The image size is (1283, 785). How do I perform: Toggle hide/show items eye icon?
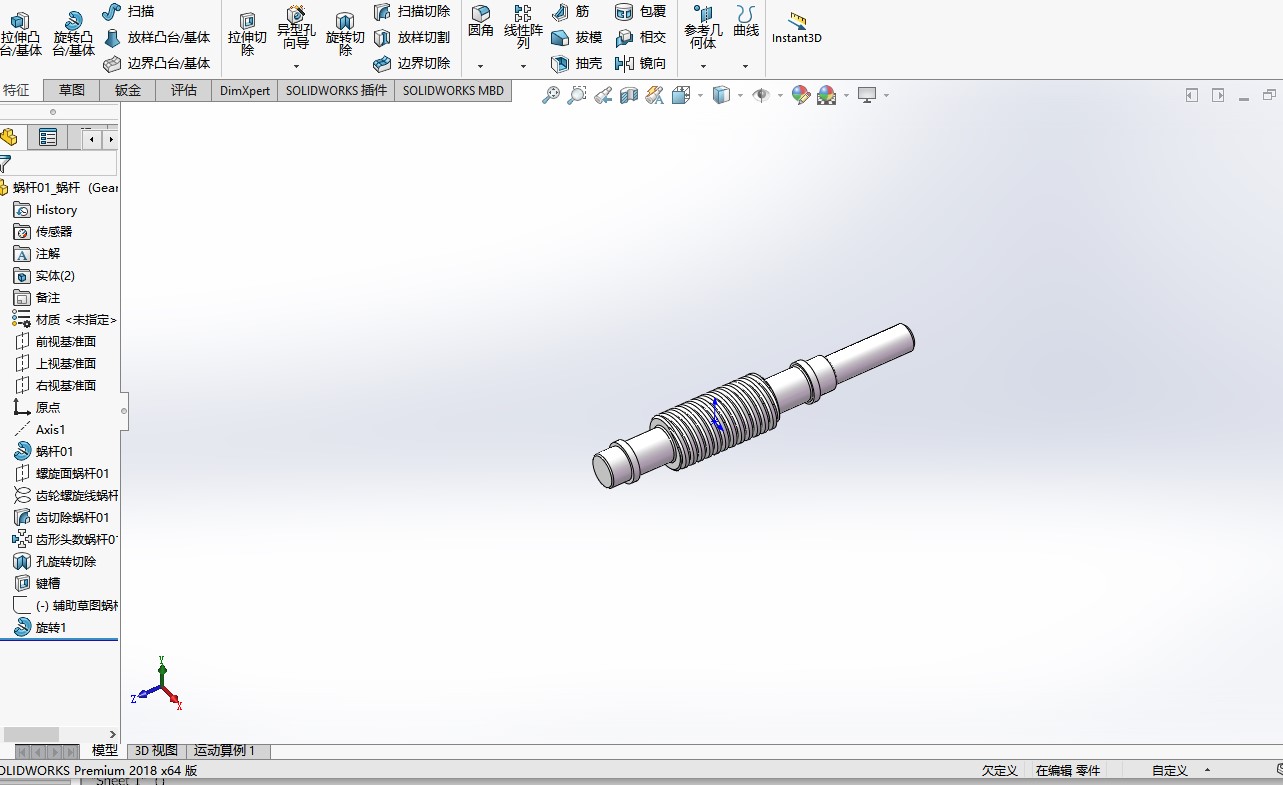pos(761,95)
